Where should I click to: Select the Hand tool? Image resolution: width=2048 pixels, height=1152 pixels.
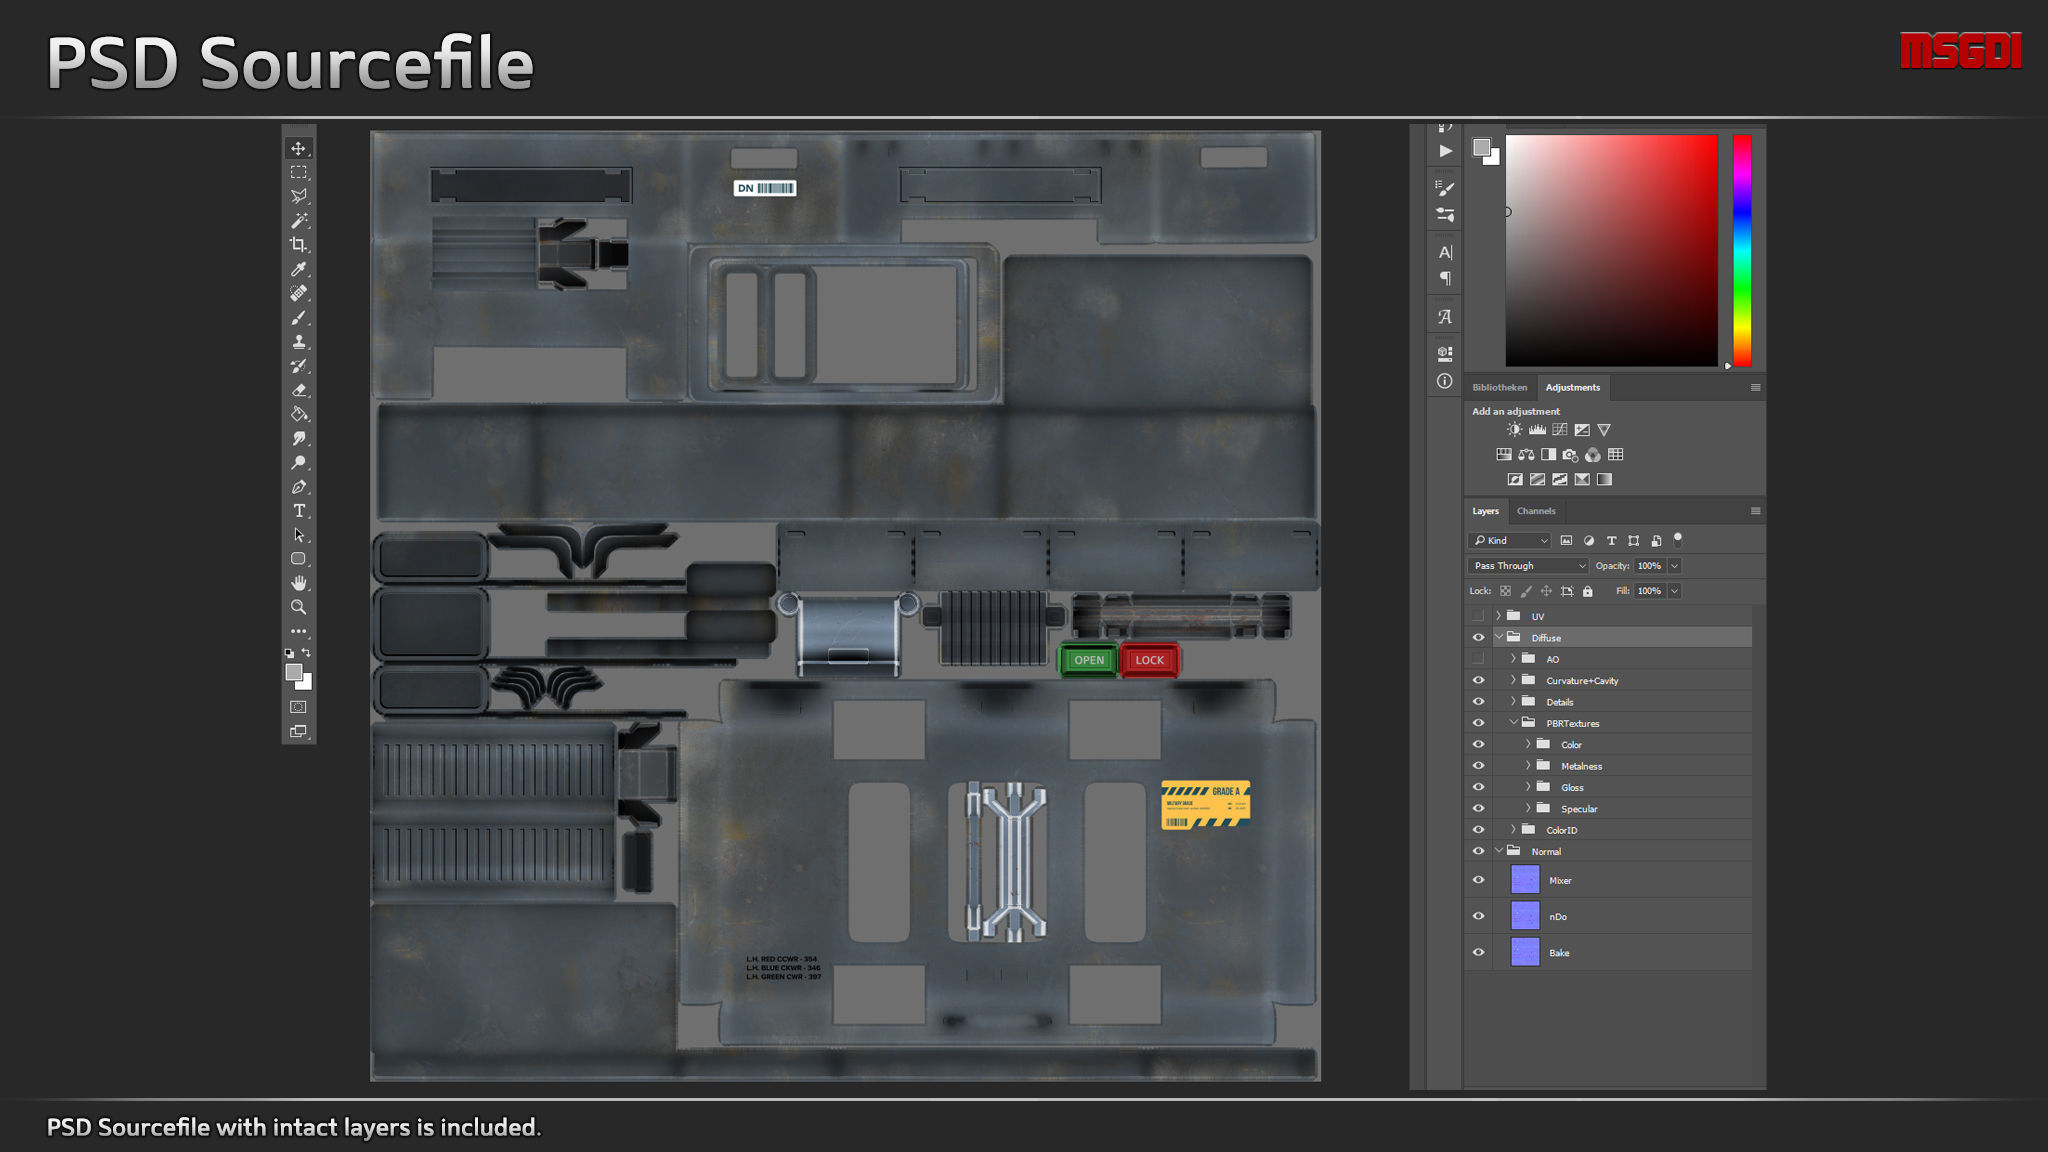point(298,583)
